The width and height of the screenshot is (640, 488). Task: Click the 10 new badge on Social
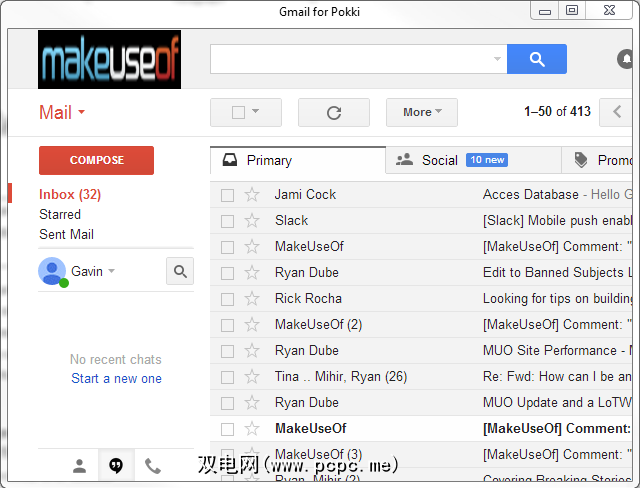click(x=487, y=160)
